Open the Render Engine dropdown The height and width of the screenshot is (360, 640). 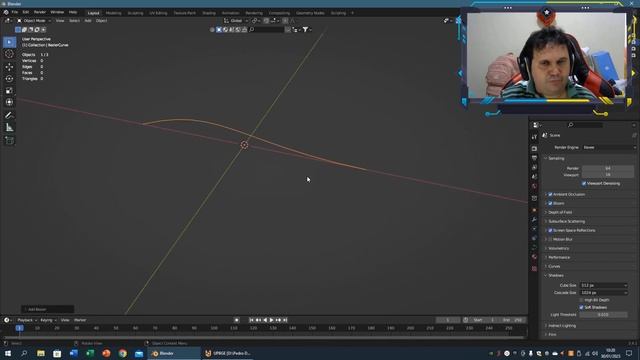click(609, 147)
